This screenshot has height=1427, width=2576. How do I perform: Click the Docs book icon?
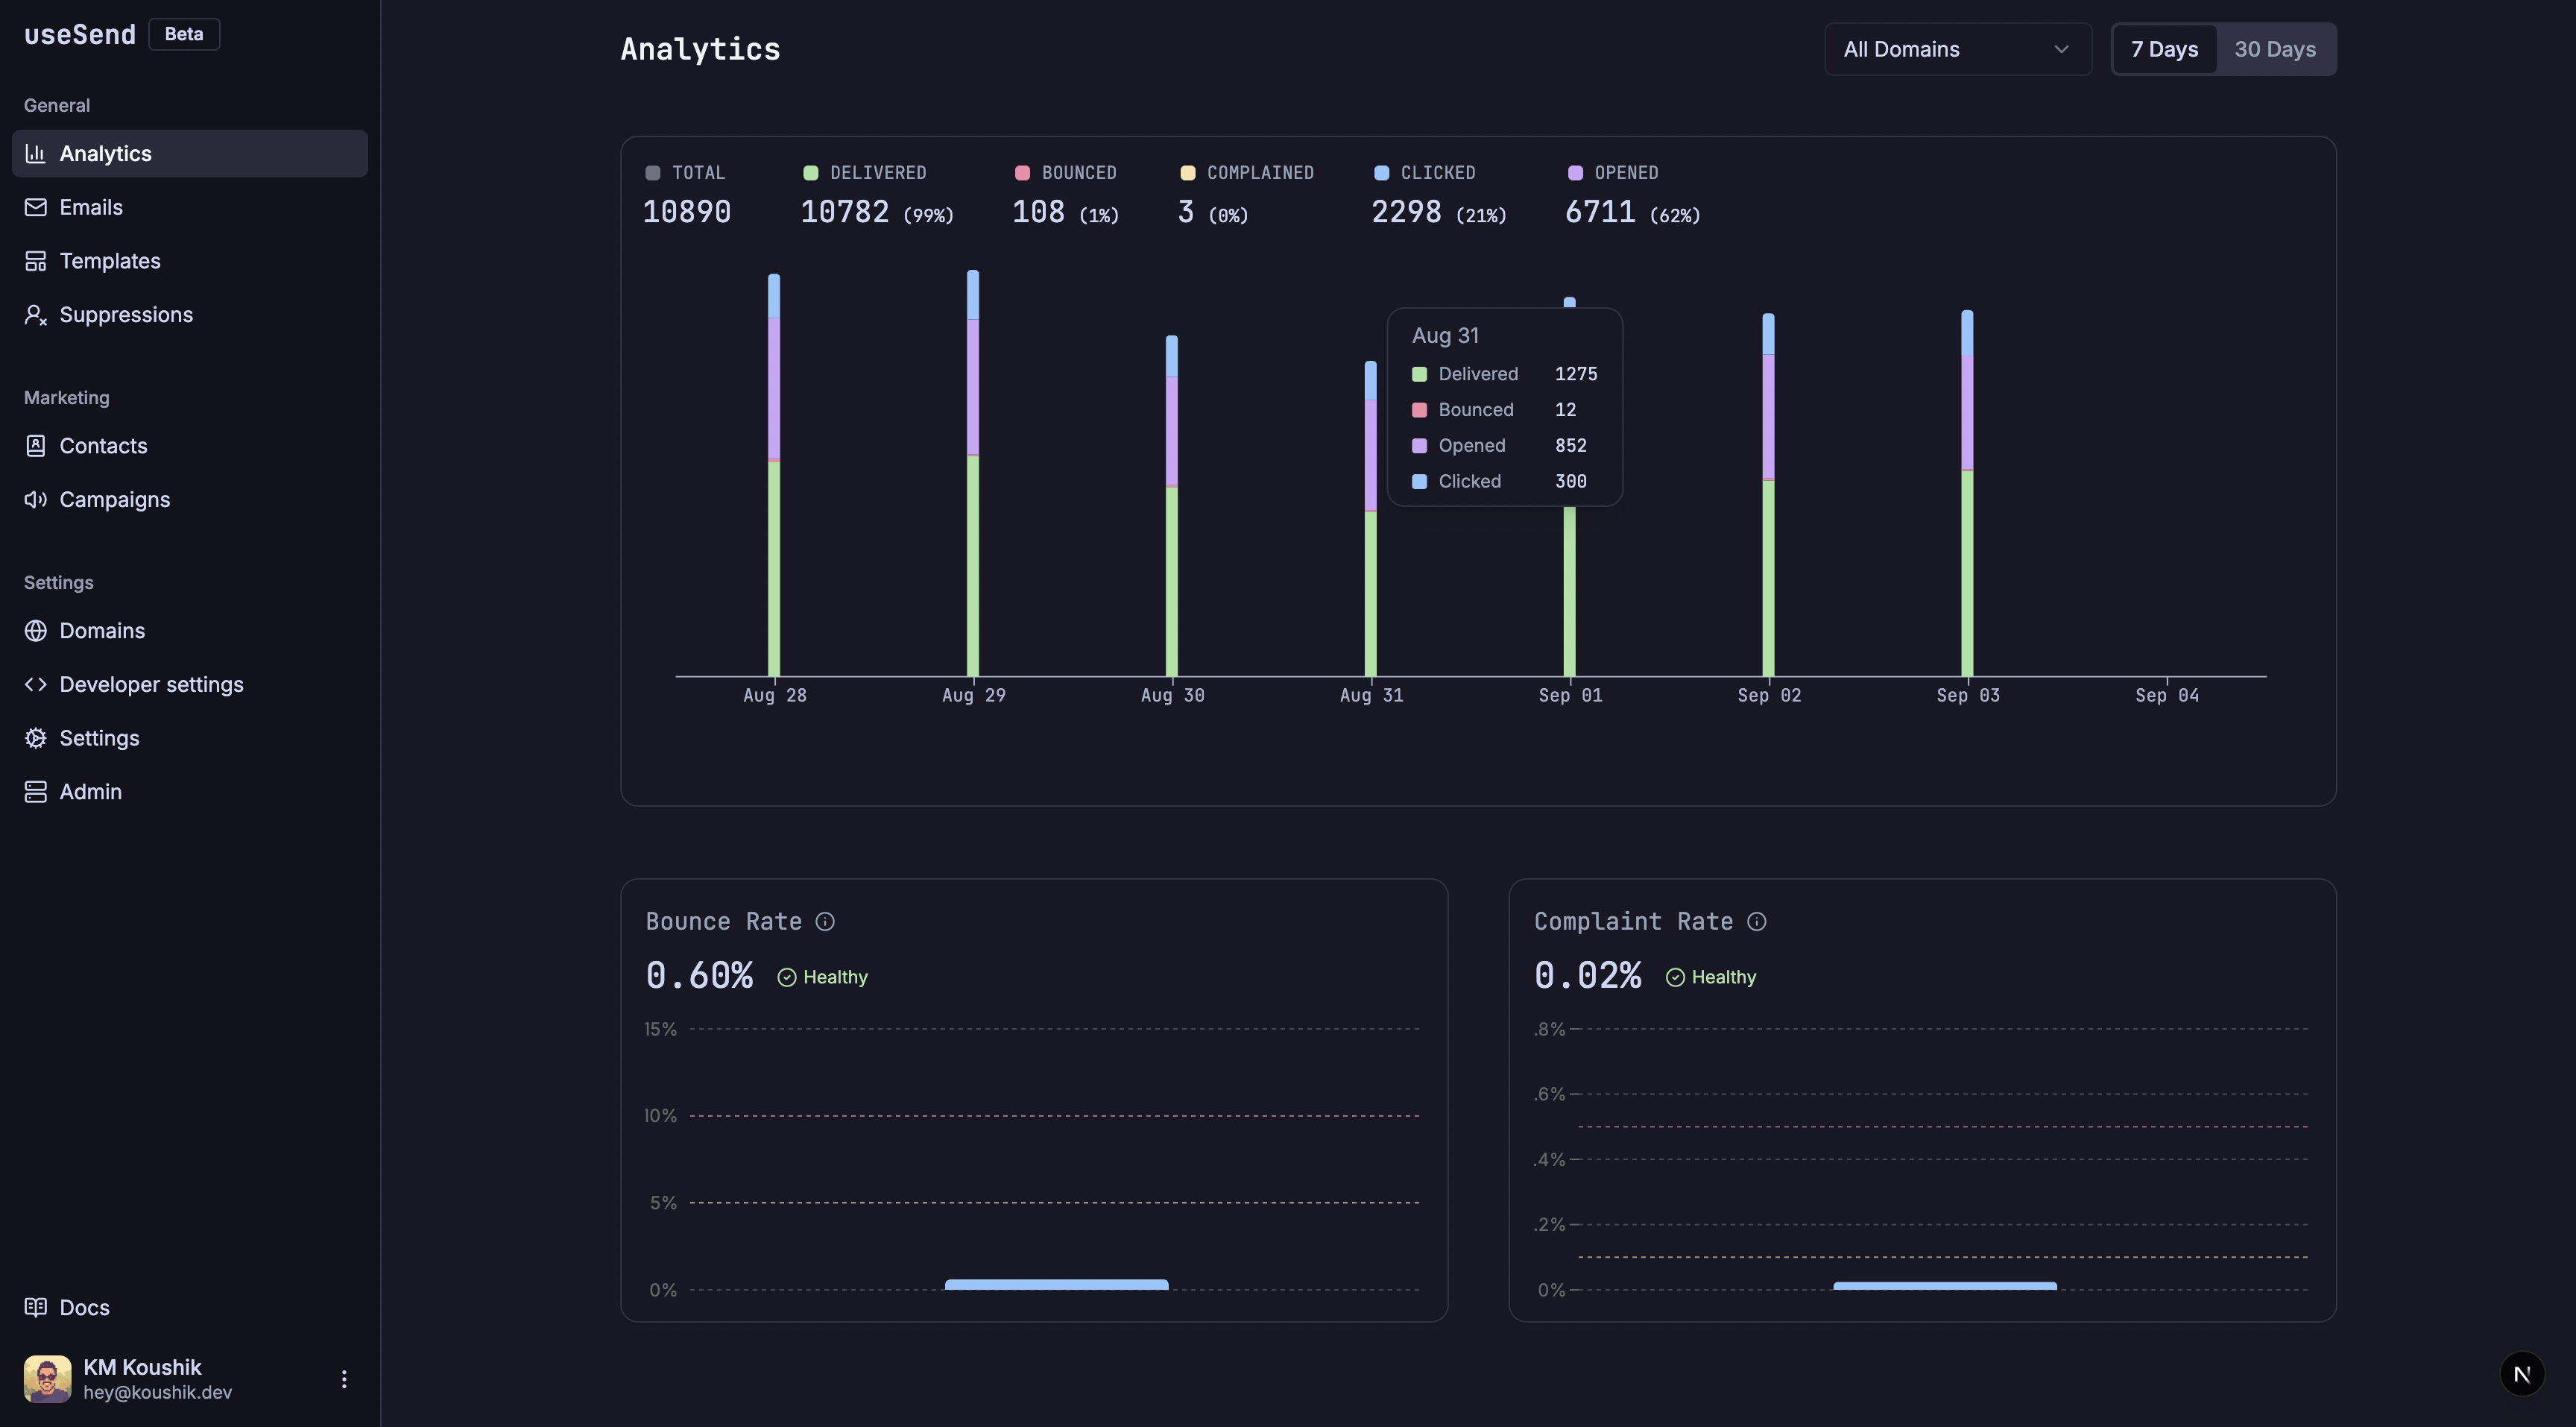[36, 1307]
